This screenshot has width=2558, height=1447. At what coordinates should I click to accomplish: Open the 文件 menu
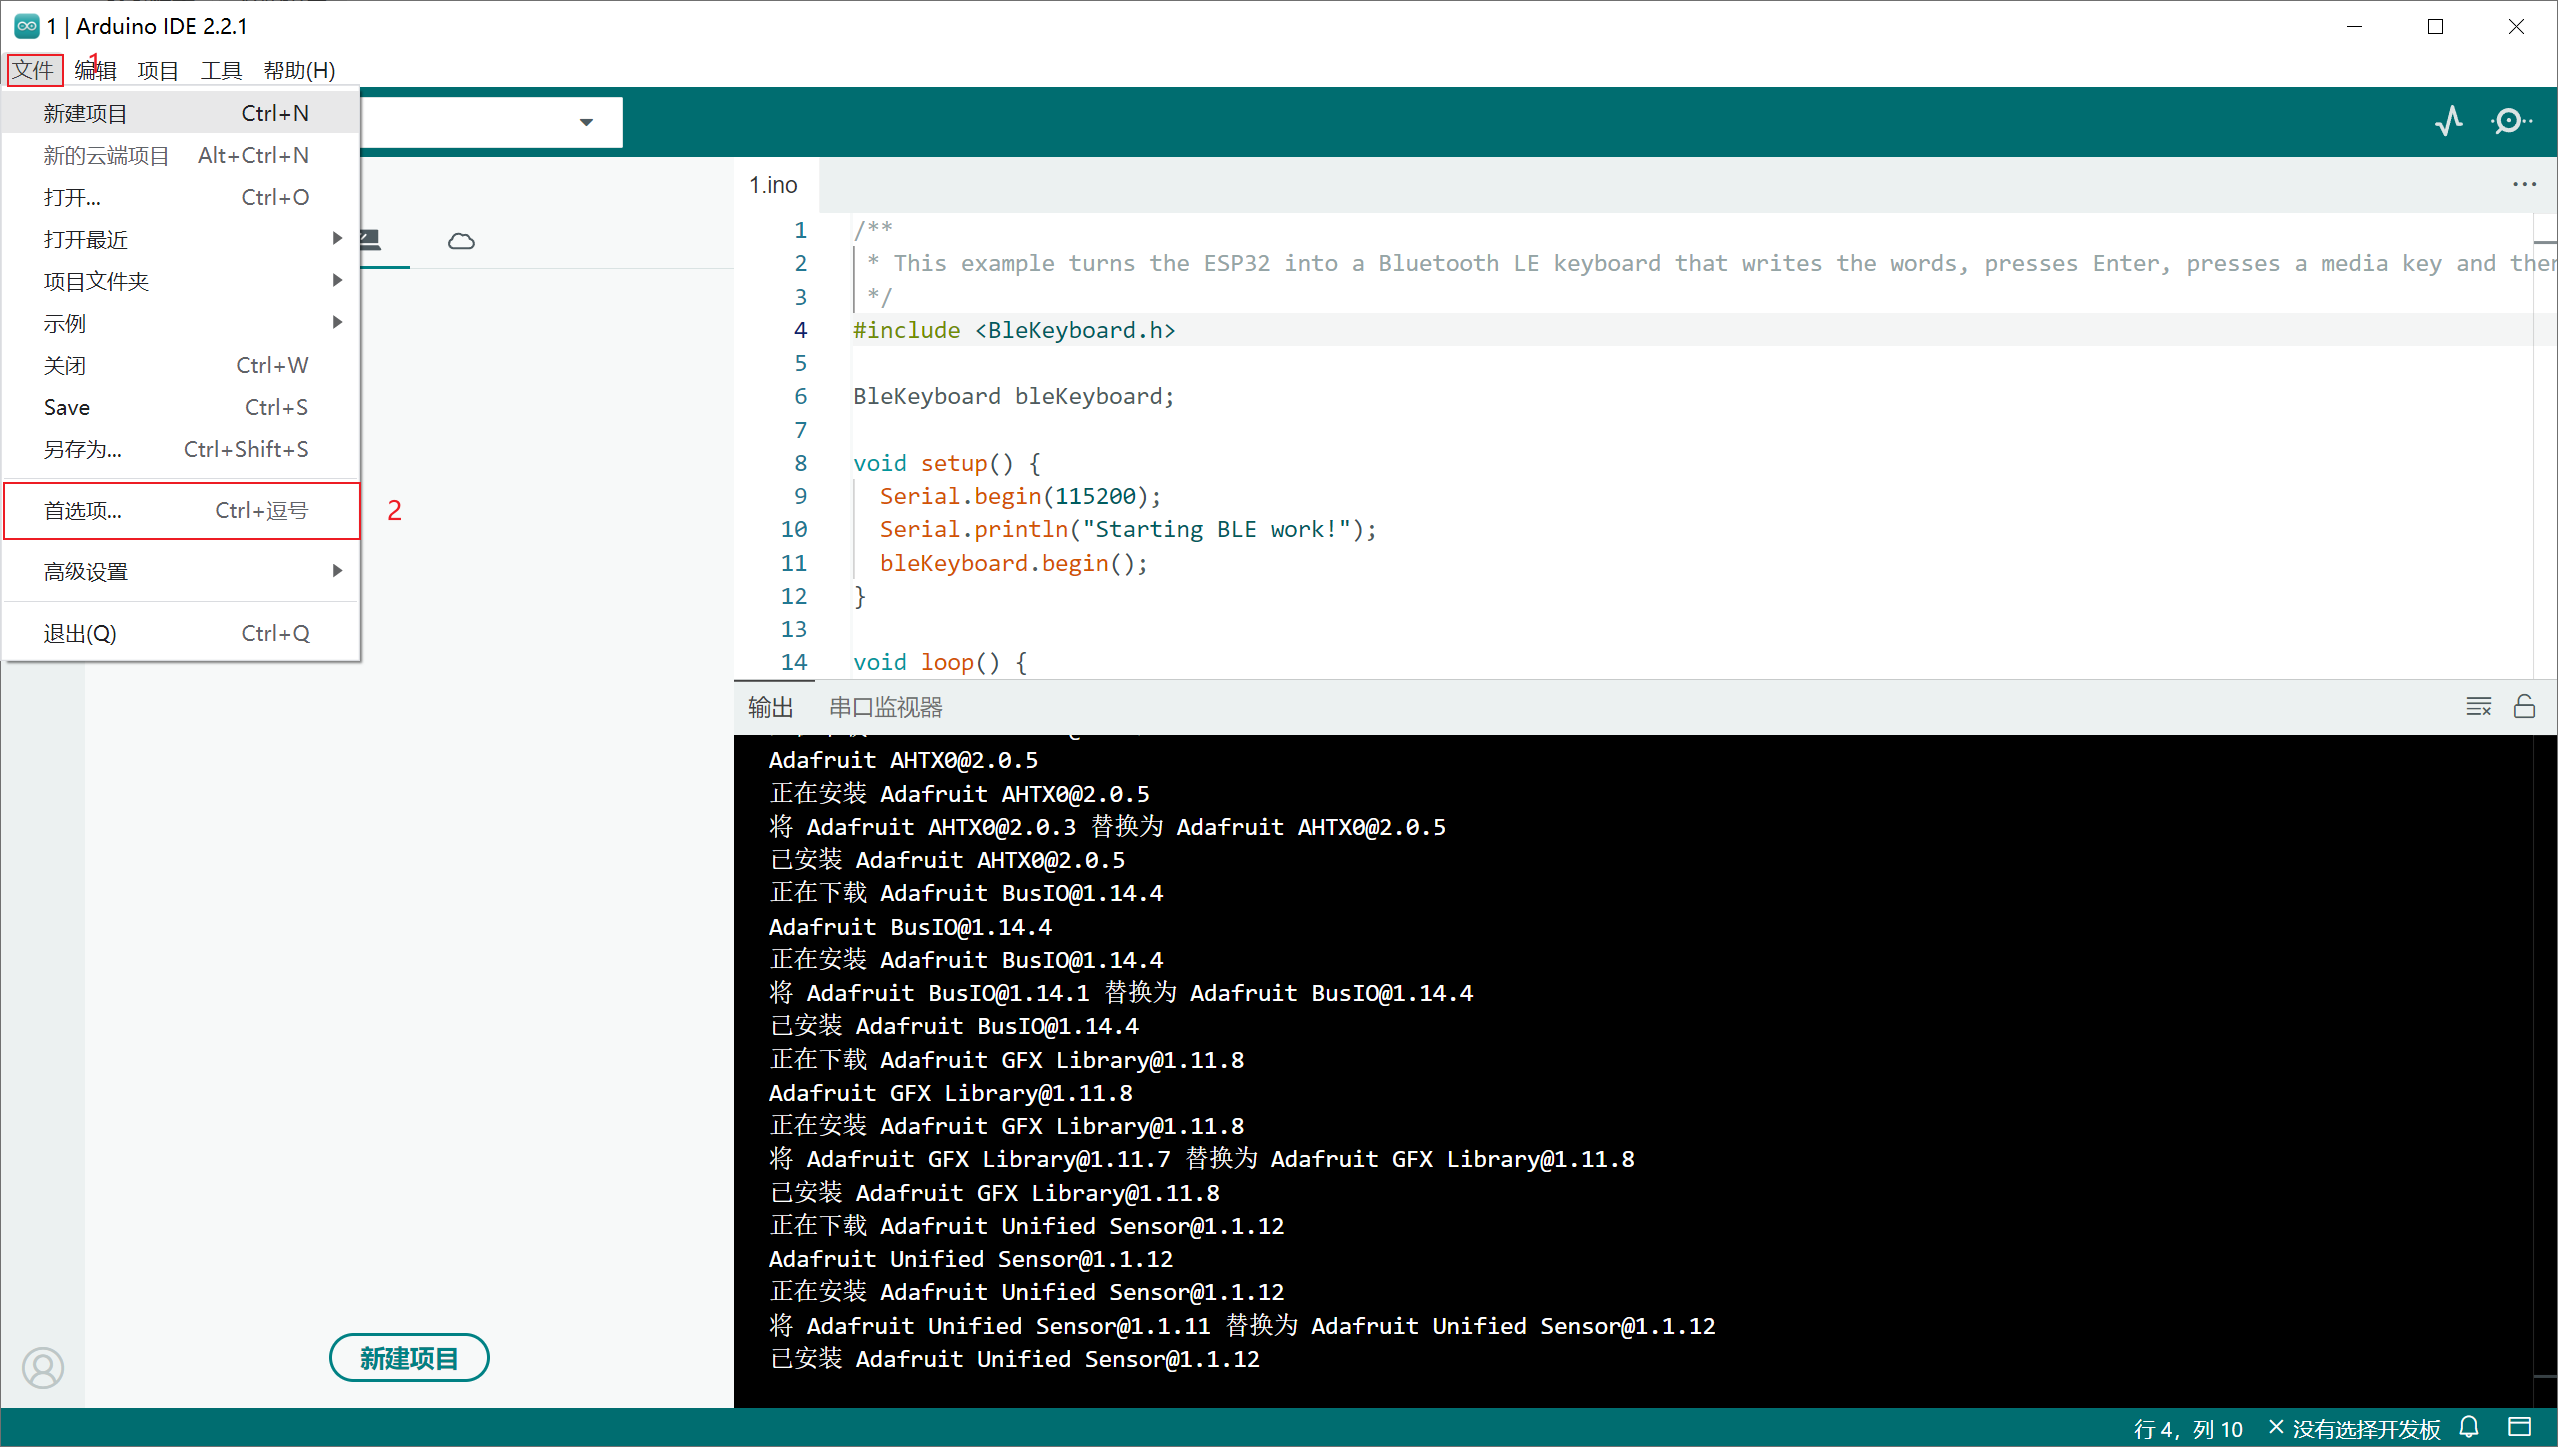(34, 70)
